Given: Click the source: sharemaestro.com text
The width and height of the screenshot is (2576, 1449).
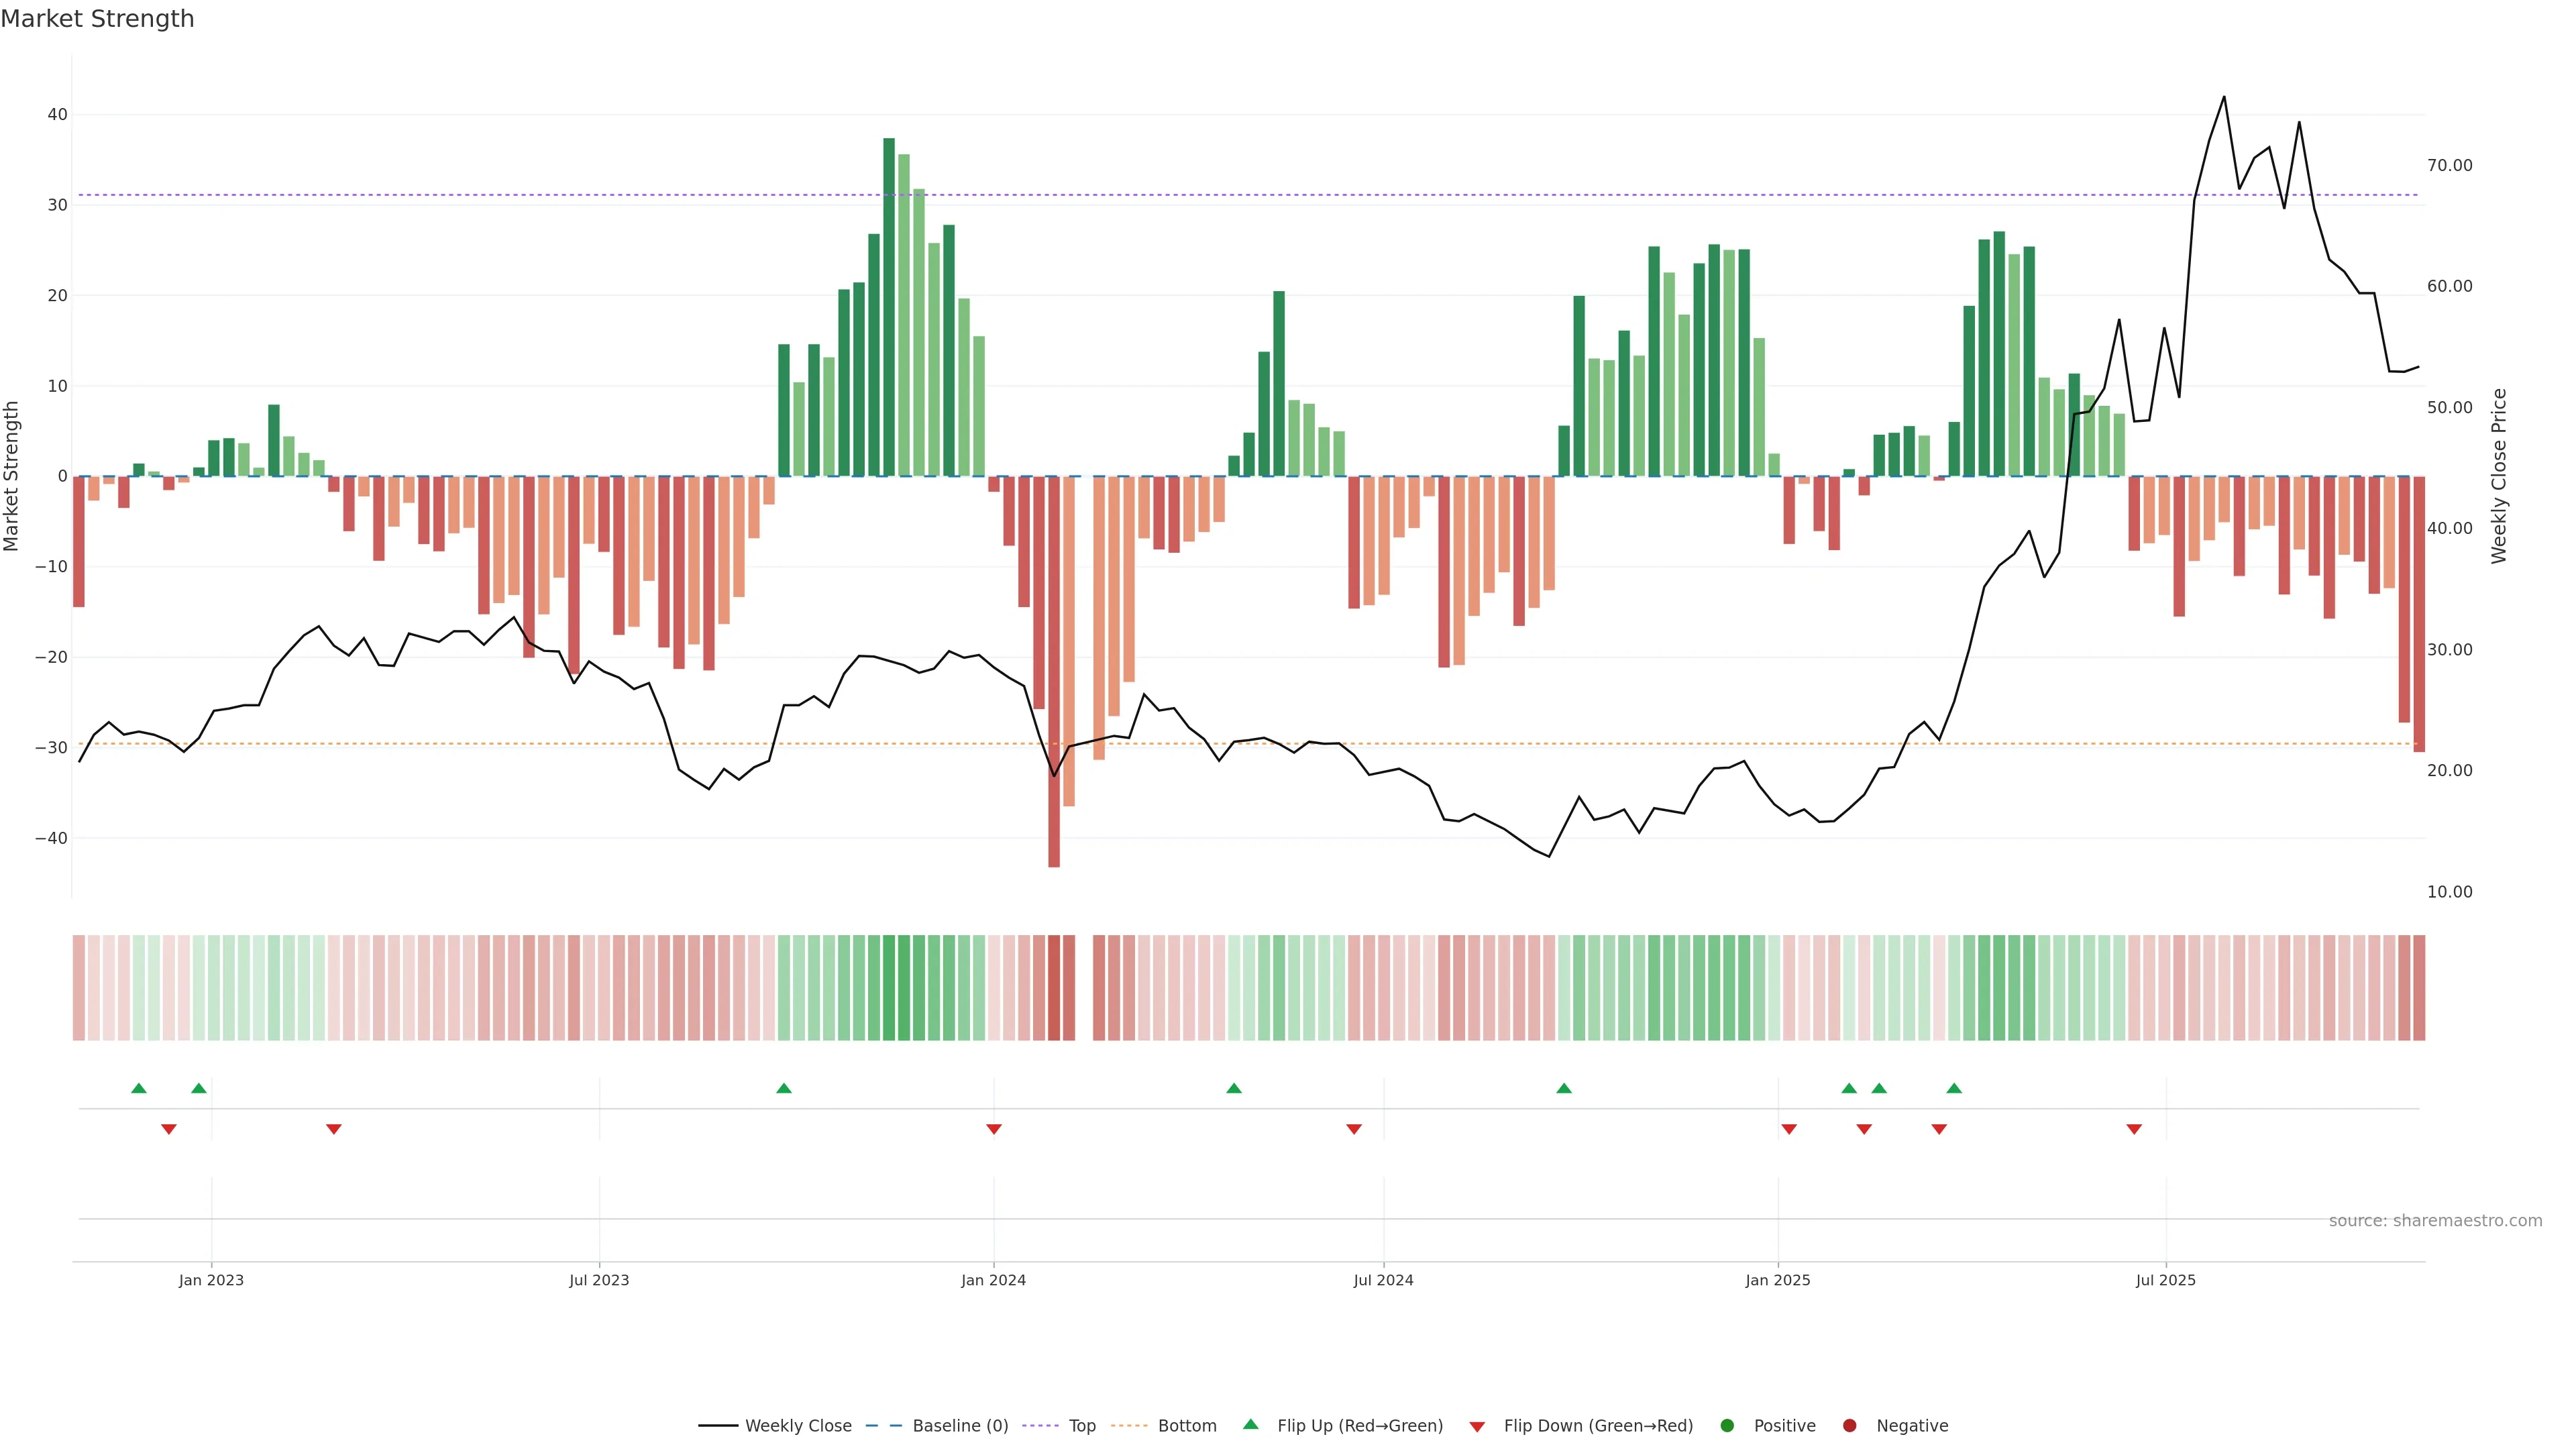Looking at the screenshot, I should [2435, 1220].
